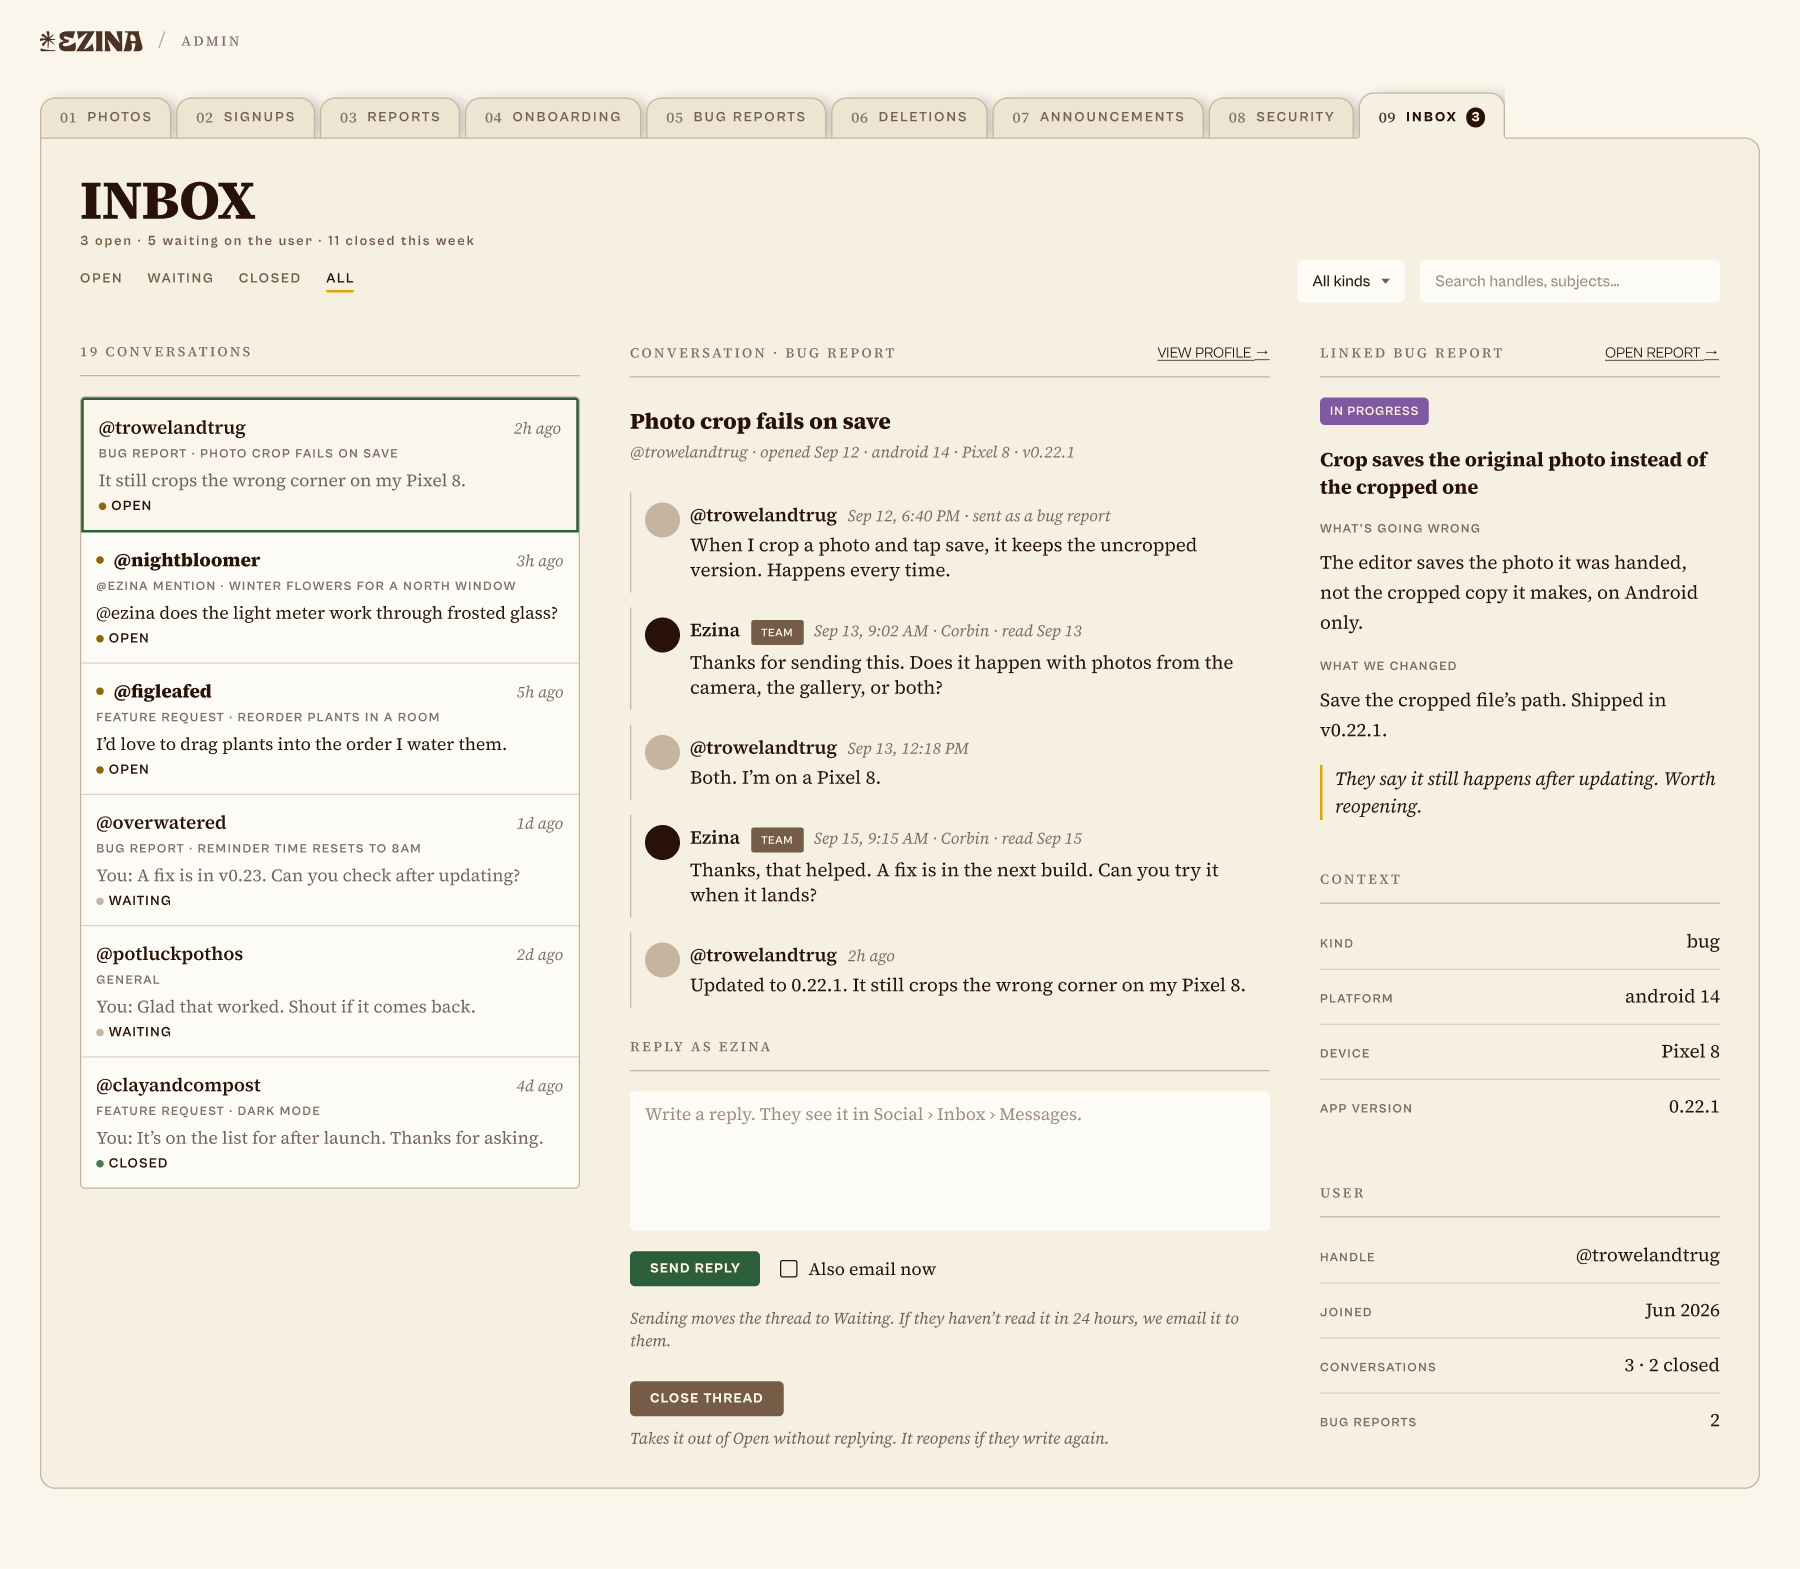Click the @trowelandtrug handle value under User
Viewport: 1800px width, 1569px height.
(x=1647, y=1255)
